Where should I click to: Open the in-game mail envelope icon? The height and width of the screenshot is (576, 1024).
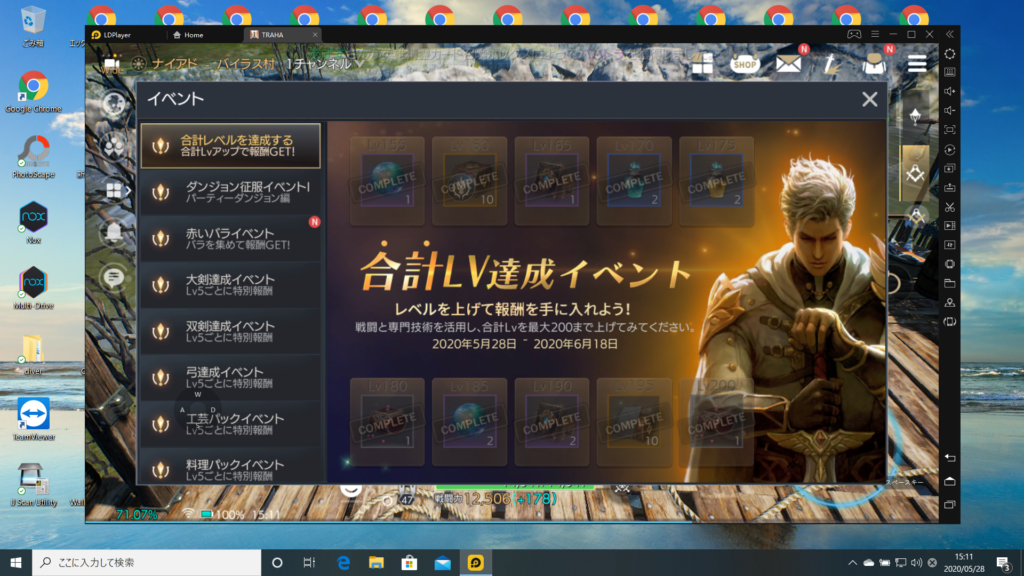click(x=789, y=64)
